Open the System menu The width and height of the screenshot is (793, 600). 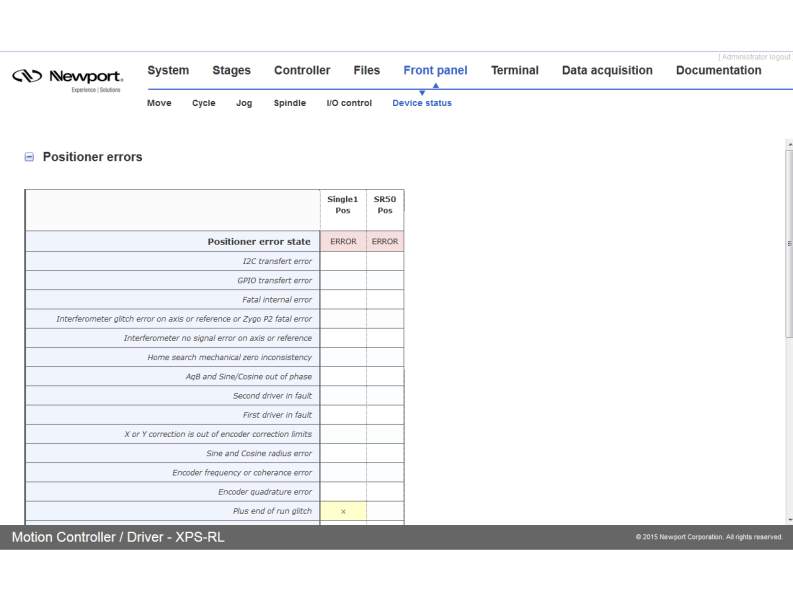coord(168,71)
